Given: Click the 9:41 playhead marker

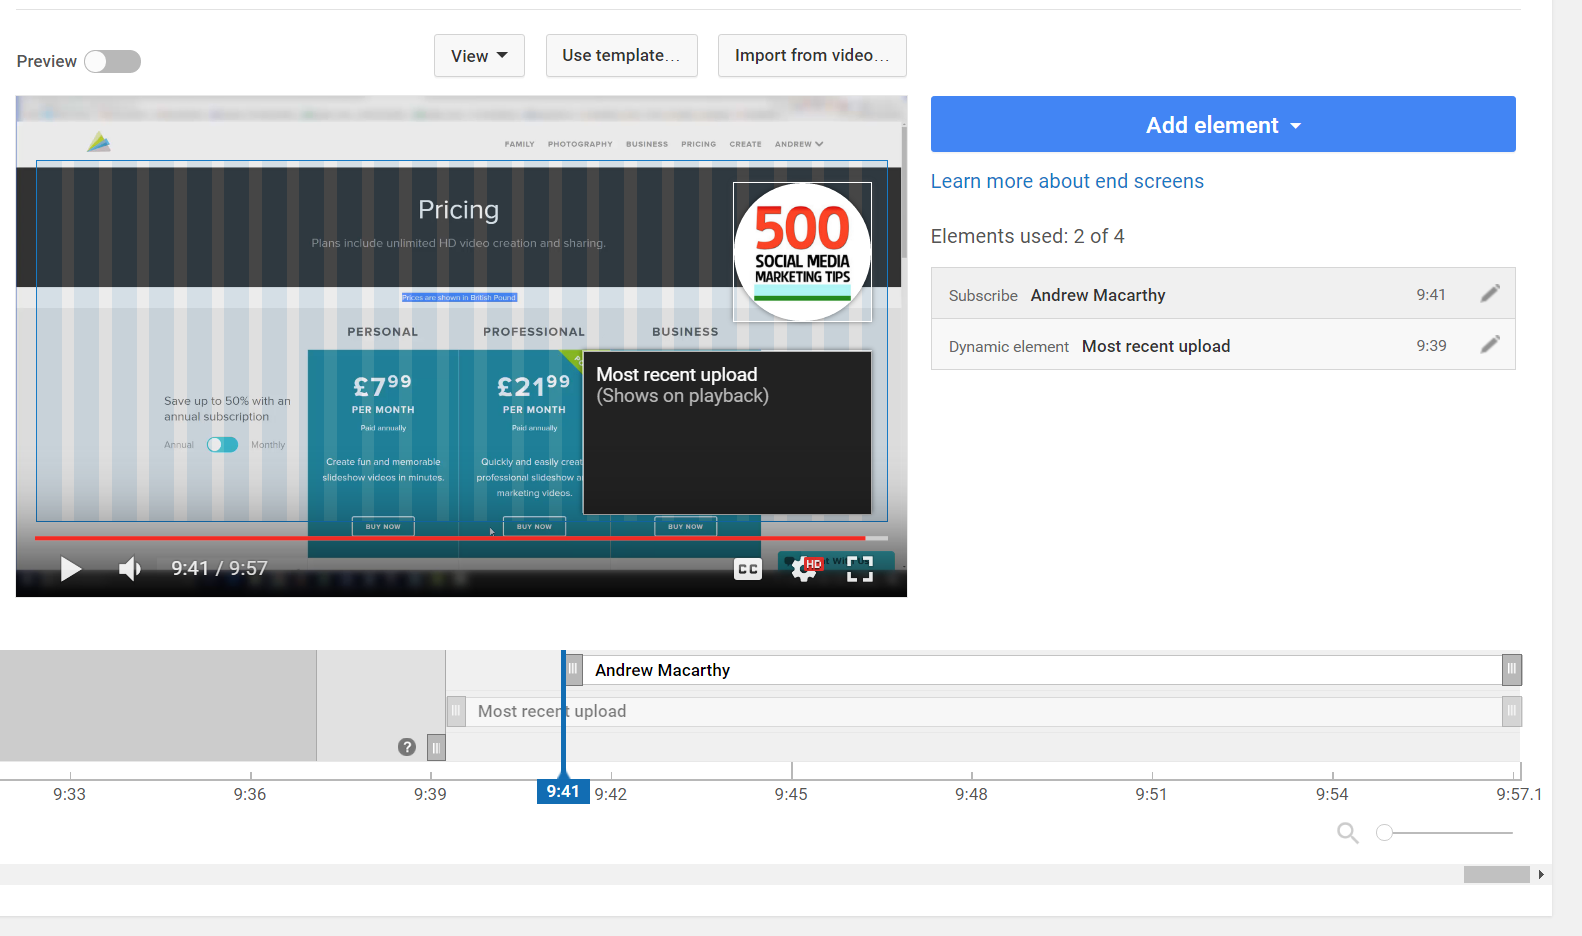Looking at the screenshot, I should point(563,791).
